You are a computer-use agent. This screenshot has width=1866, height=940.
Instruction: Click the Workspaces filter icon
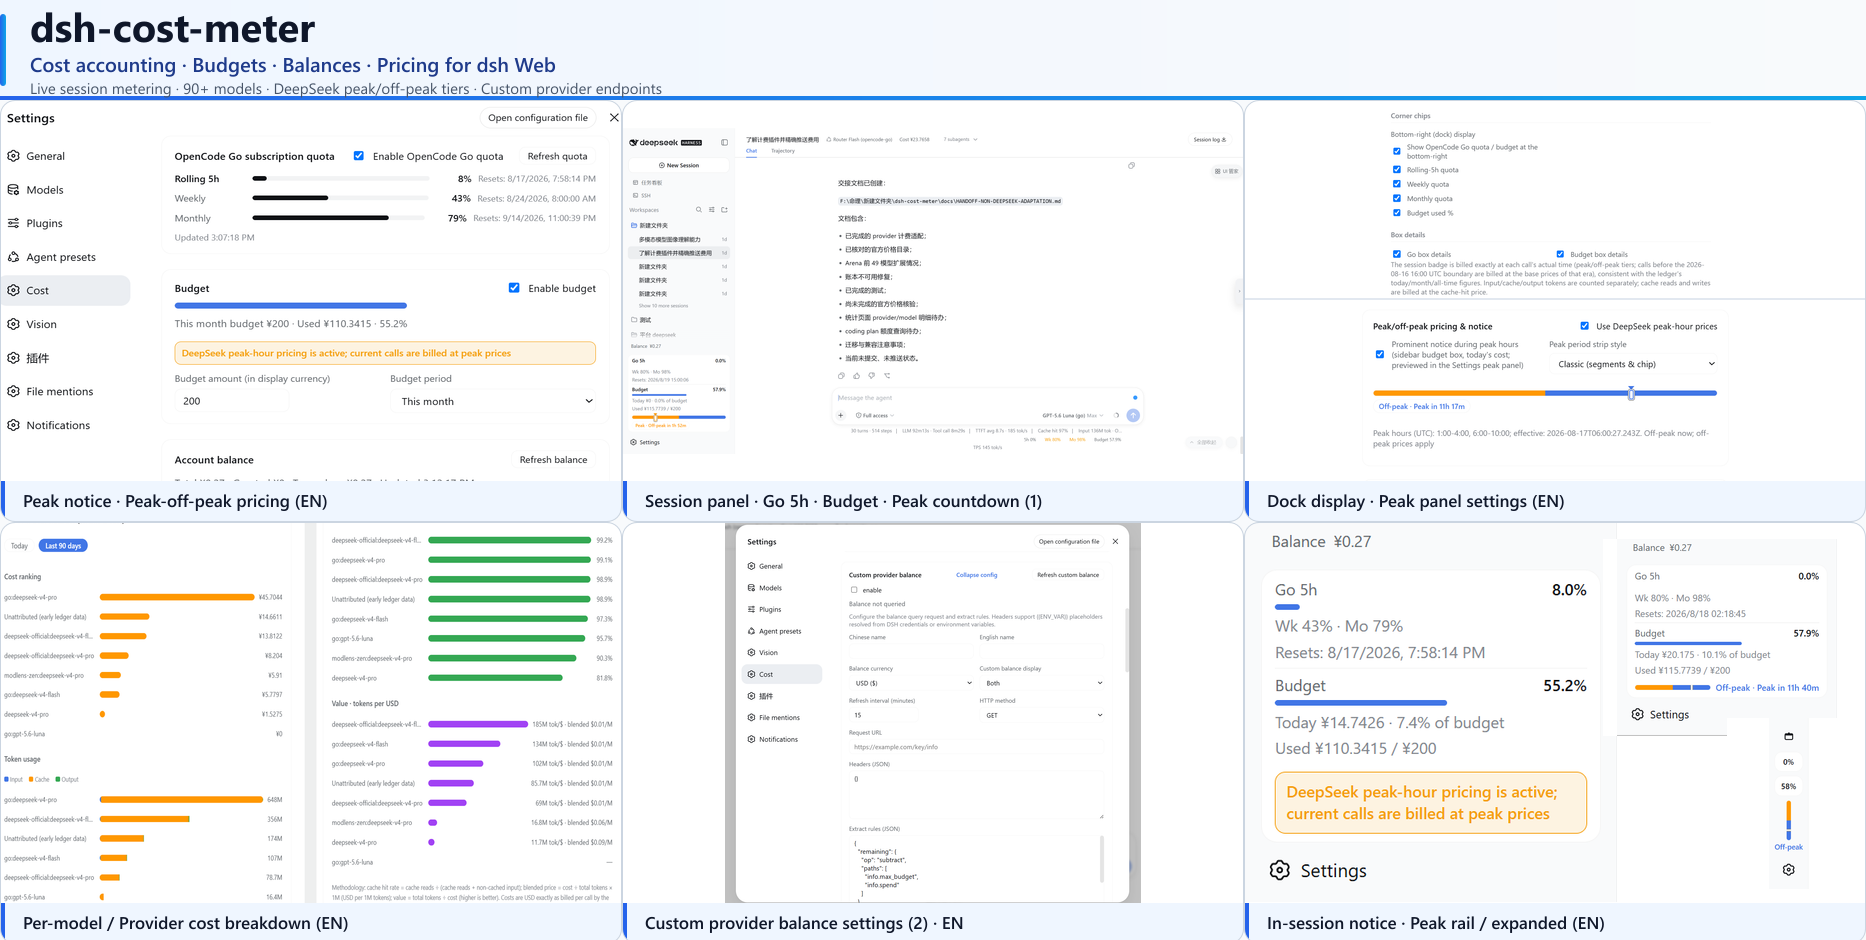tap(711, 210)
